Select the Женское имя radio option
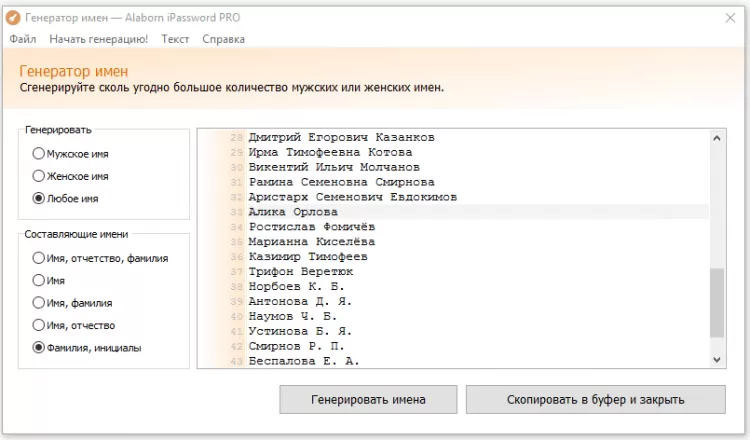This screenshot has width=750, height=440. coord(39,176)
